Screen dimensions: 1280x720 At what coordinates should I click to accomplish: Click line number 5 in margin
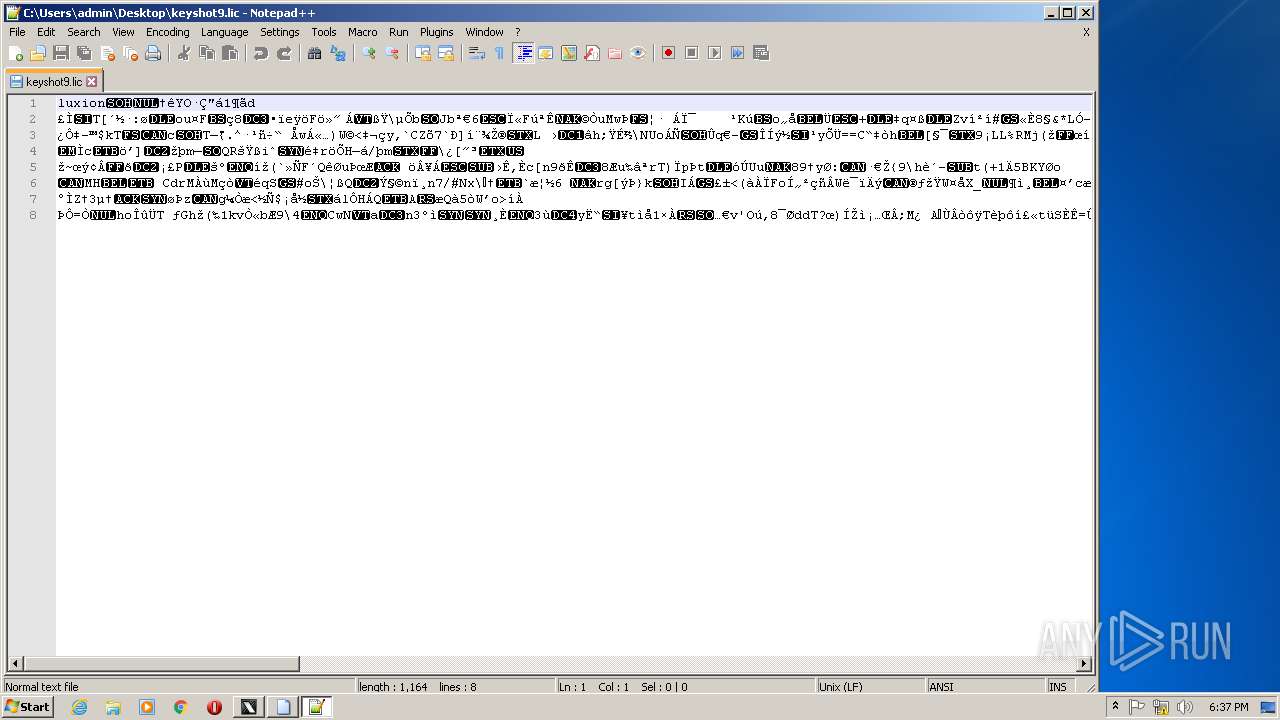click(33, 167)
